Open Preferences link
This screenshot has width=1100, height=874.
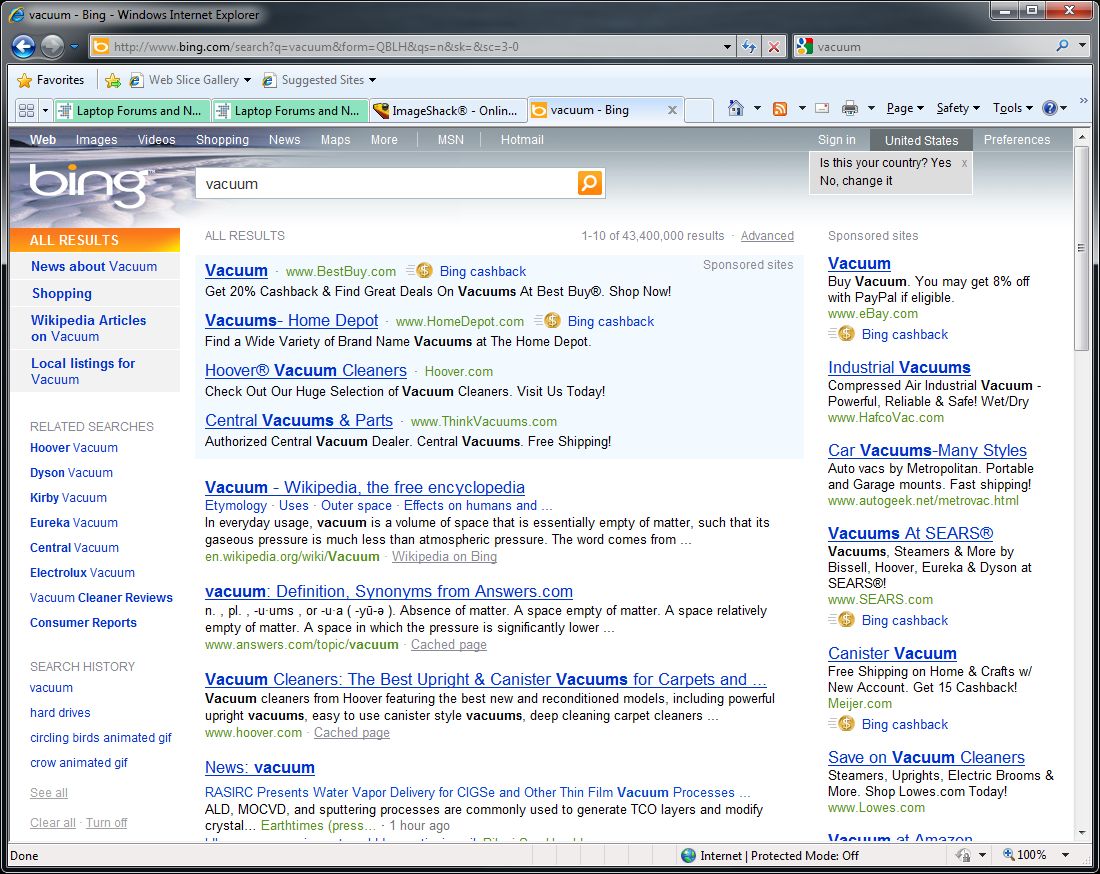point(1017,140)
